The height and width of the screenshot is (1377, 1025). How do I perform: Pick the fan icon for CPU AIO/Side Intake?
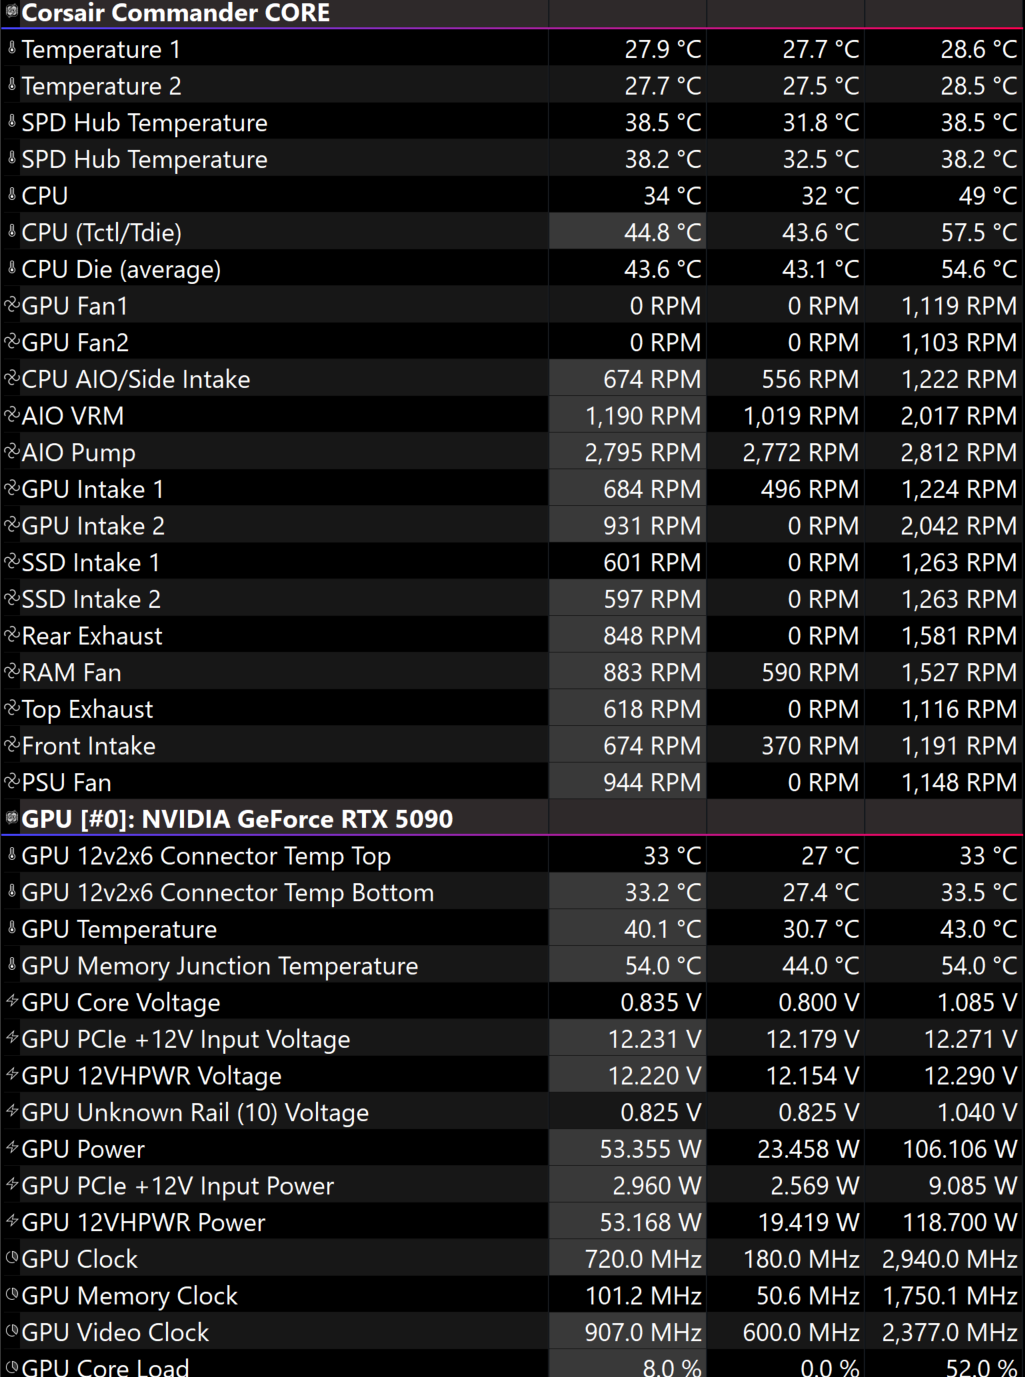click(x=12, y=379)
